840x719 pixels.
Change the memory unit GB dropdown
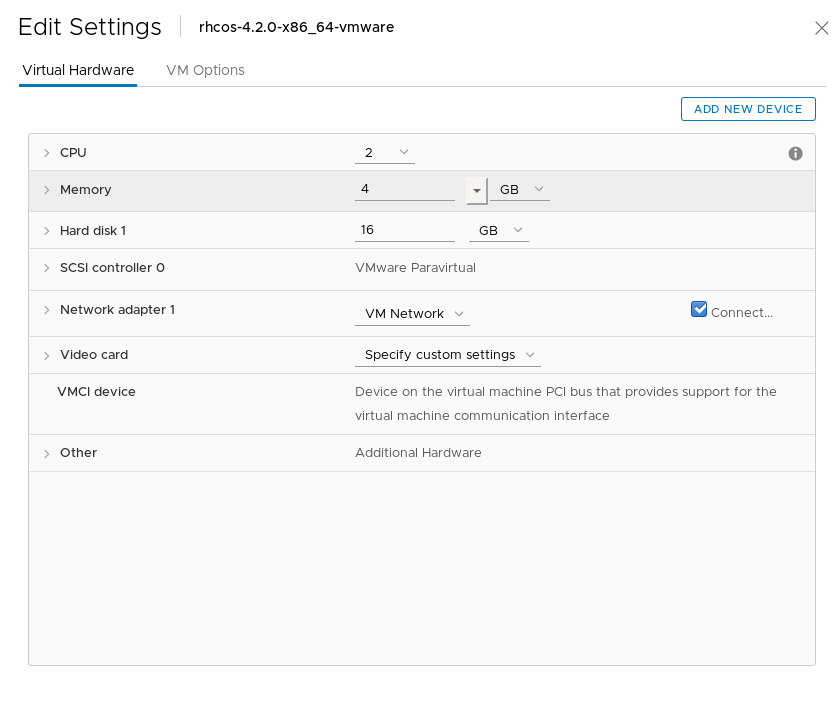click(520, 190)
